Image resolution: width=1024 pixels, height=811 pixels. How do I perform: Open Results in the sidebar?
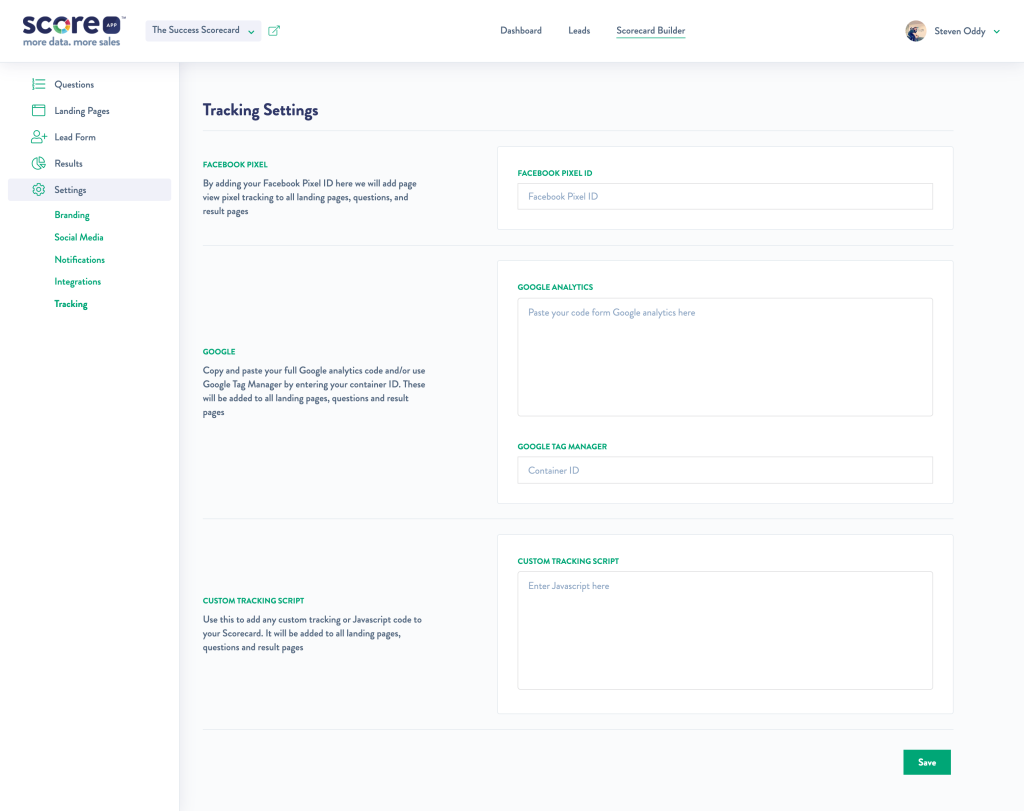(x=68, y=163)
